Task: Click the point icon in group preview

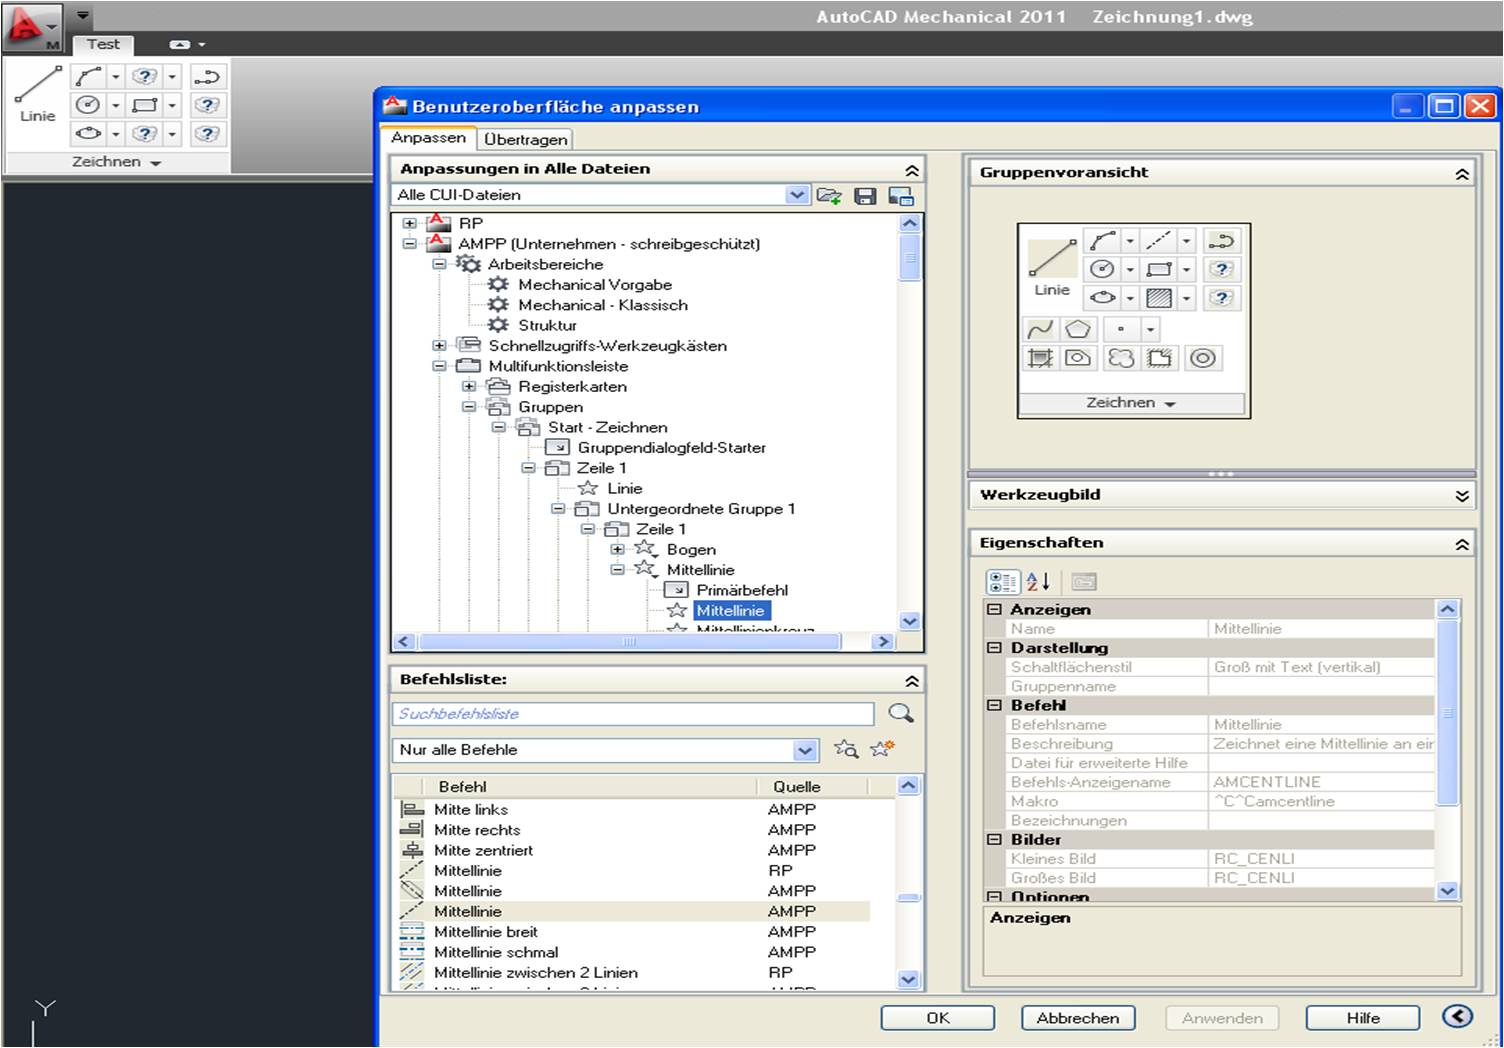Action: (1121, 329)
